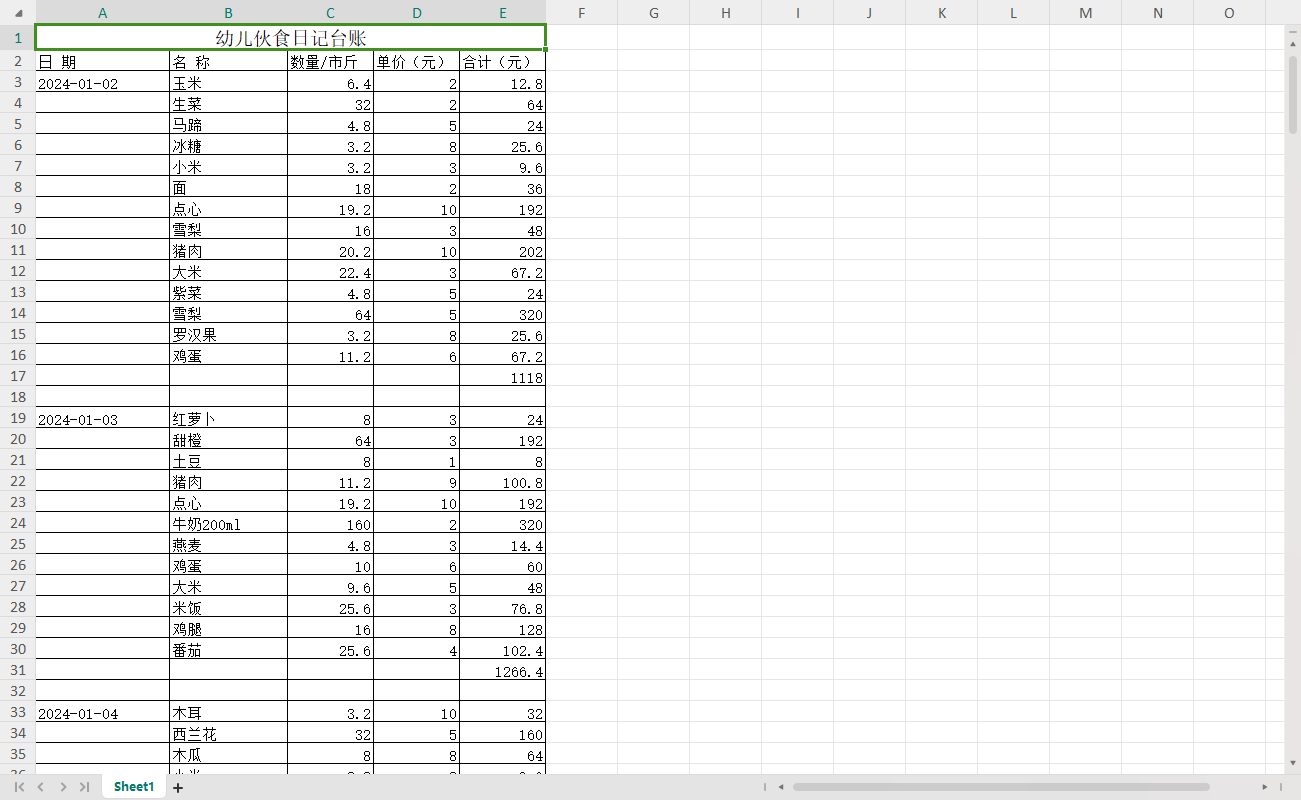1301x800 pixels.
Task: Click the 雪梨 cell in row 14
Action: click(x=229, y=314)
